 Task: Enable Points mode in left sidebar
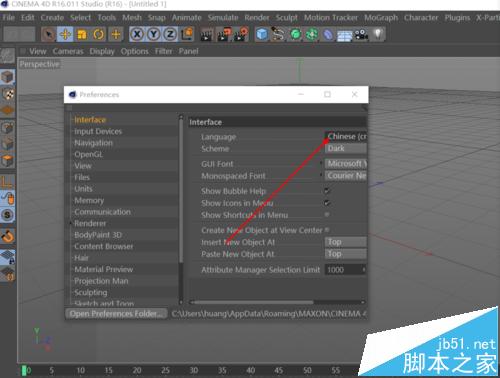pyautogui.click(x=8, y=128)
